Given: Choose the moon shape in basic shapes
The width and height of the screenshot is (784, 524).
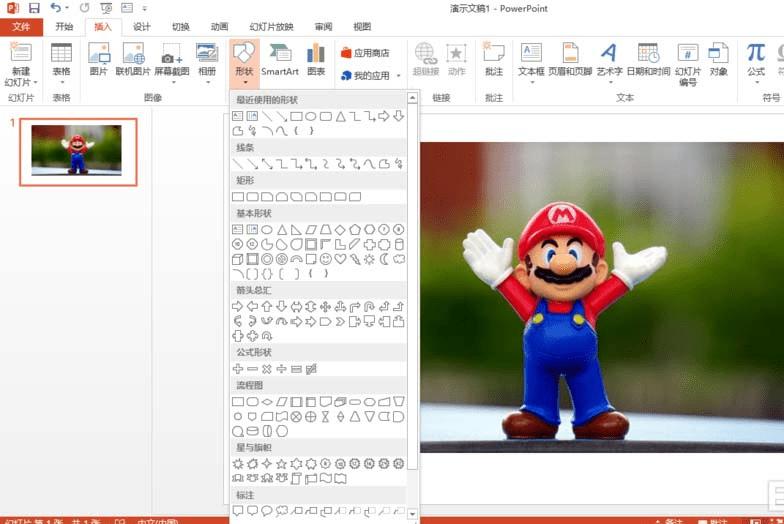Looking at the screenshot, I should point(385,259).
